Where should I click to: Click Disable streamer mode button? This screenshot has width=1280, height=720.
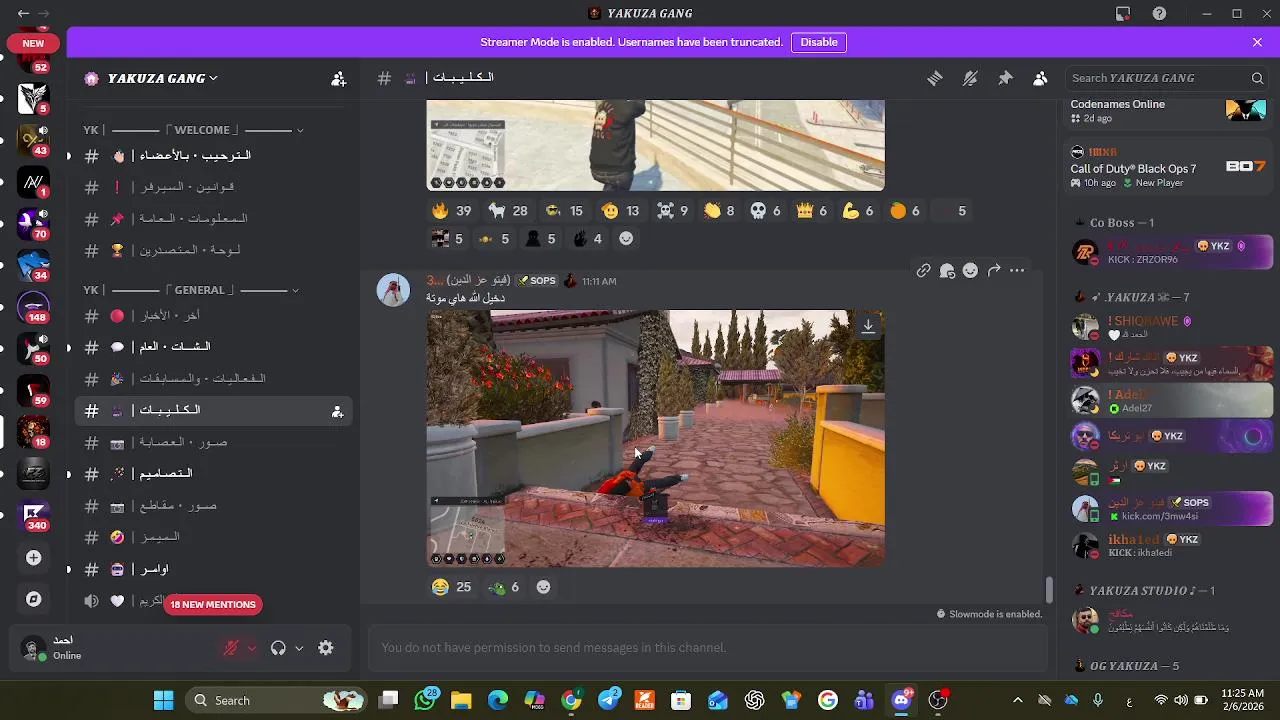[818, 42]
